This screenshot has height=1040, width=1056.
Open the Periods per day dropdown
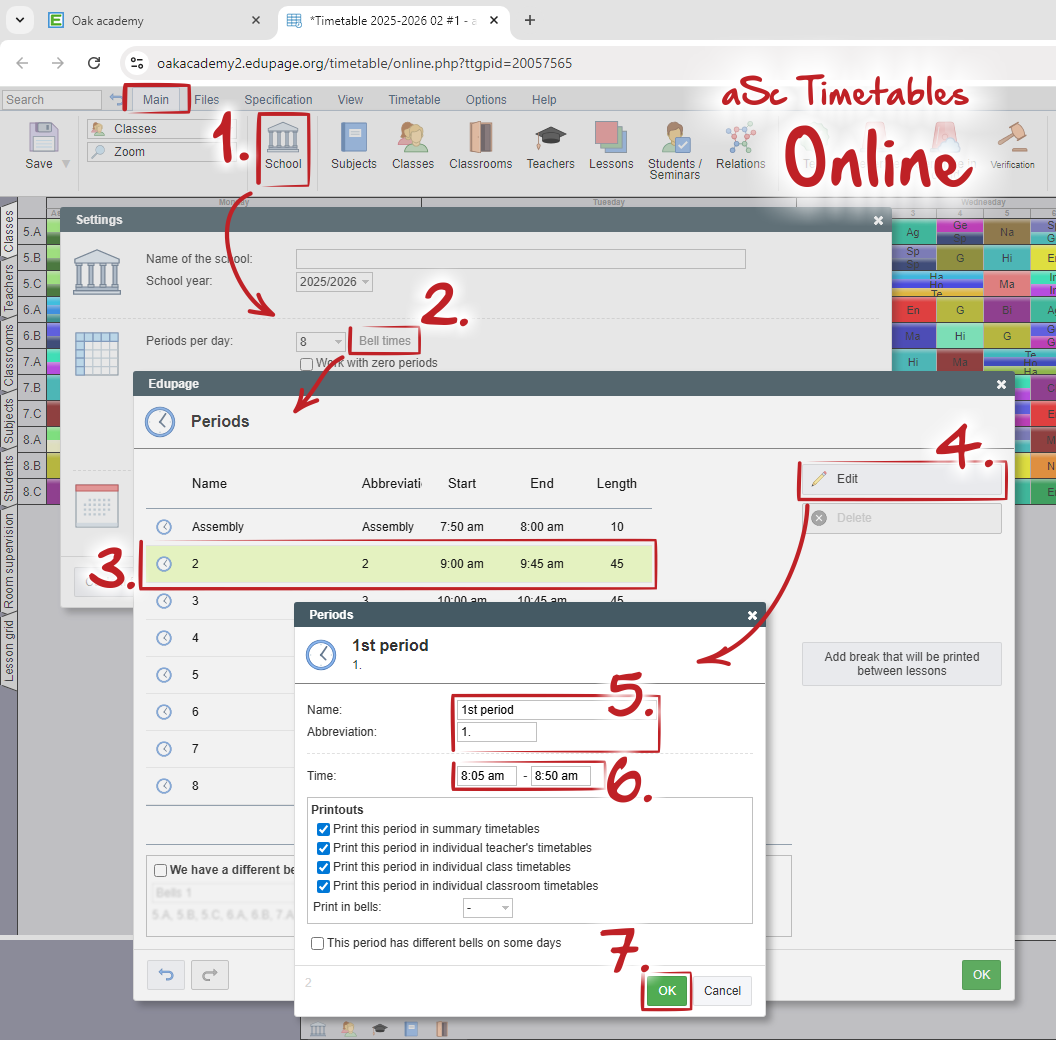[321, 341]
